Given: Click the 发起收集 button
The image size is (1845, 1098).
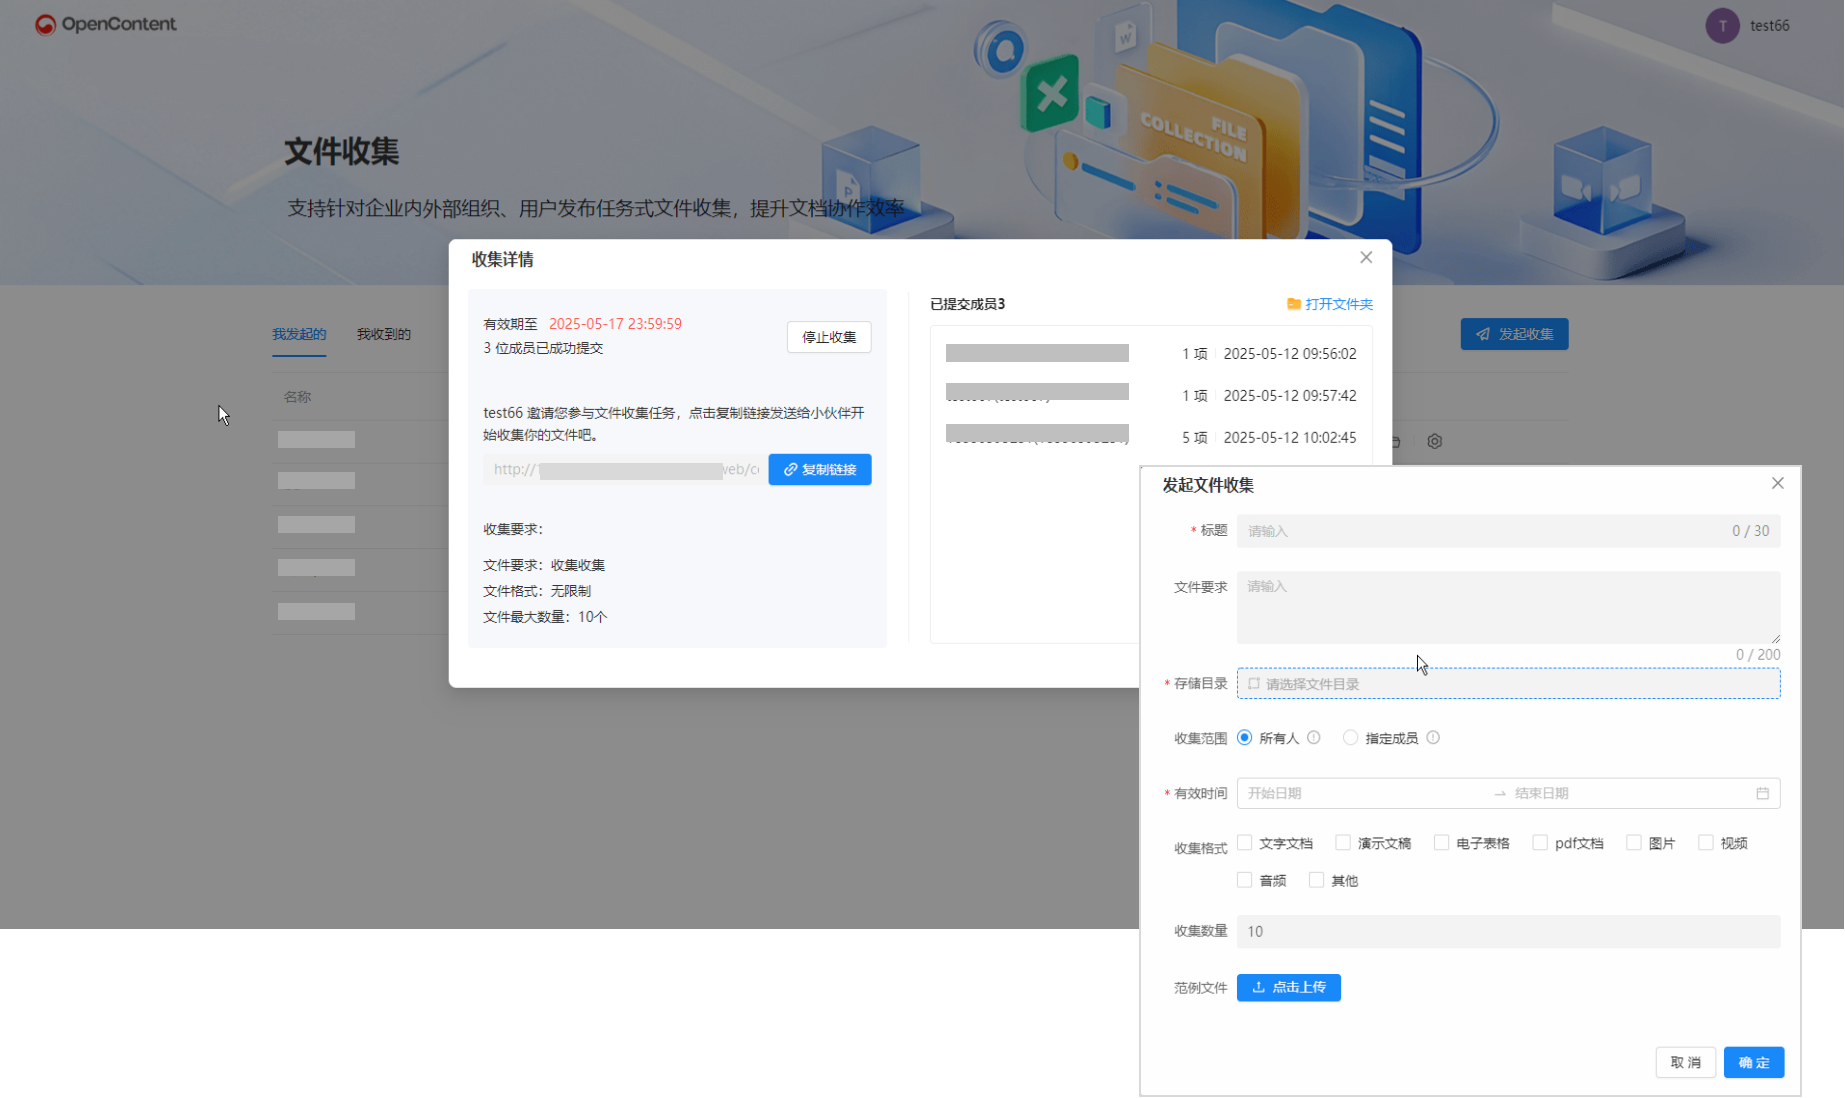Looking at the screenshot, I should (1514, 334).
